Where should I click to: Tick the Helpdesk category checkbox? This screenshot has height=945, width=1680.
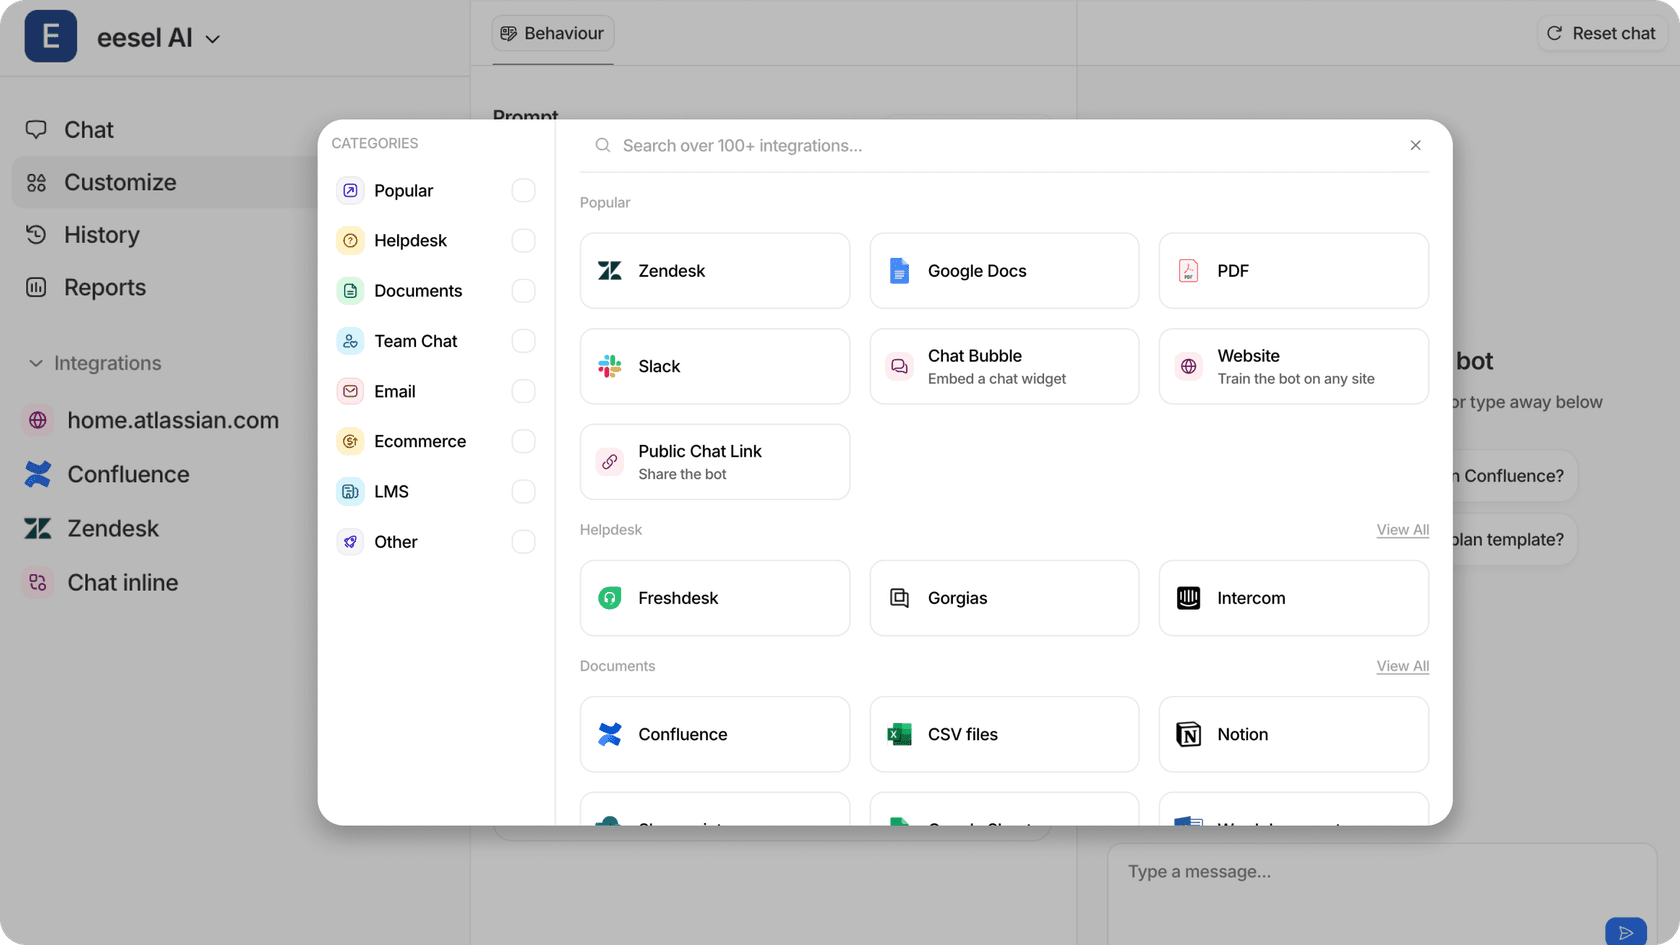pyautogui.click(x=523, y=240)
